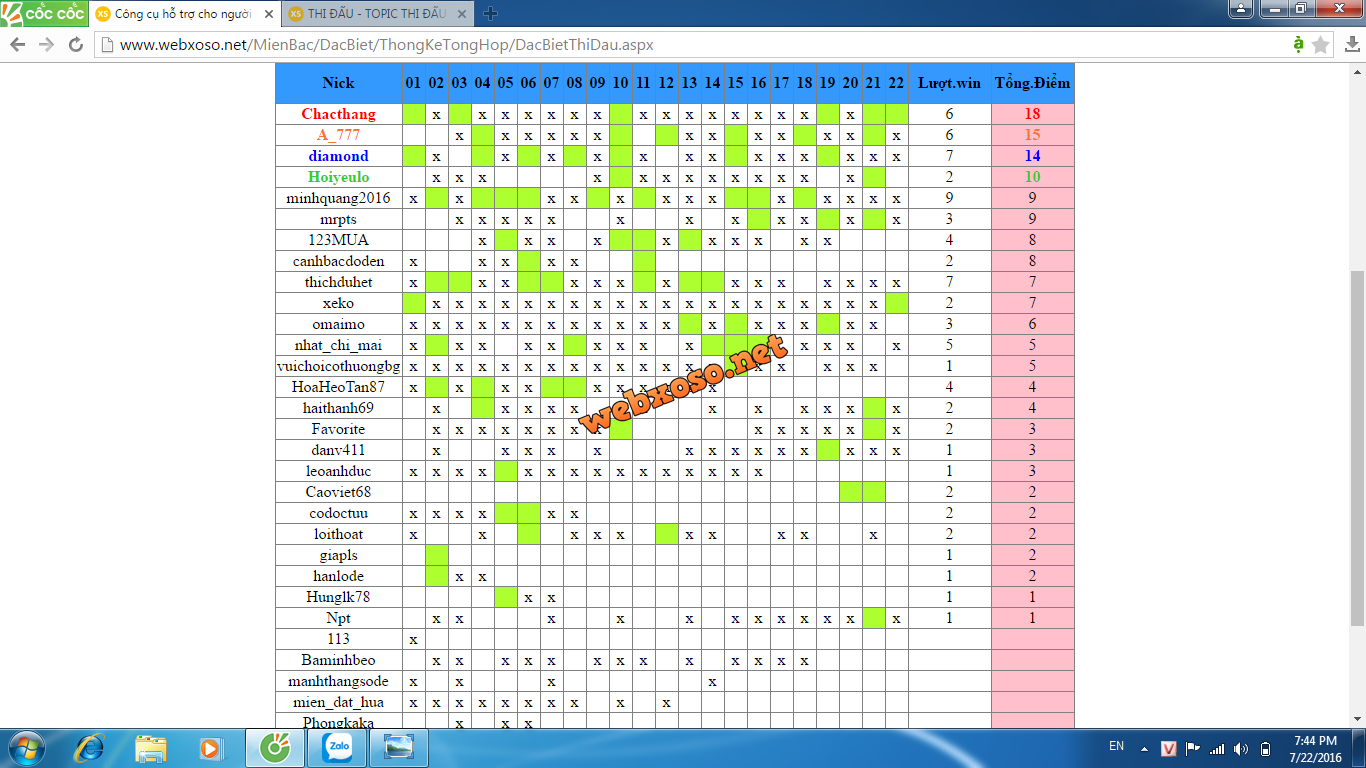Viewport: 1366px width, 768px height.
Task: Bookmark this page with the star icon
Action: point(1321,45)
